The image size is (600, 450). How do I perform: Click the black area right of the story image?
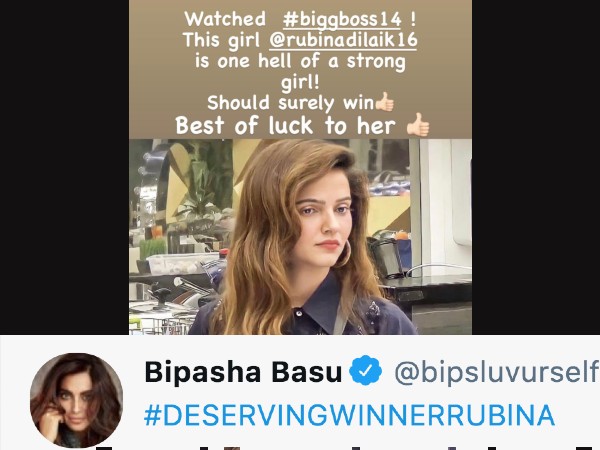pyautogui.click(x=536, y=167)
